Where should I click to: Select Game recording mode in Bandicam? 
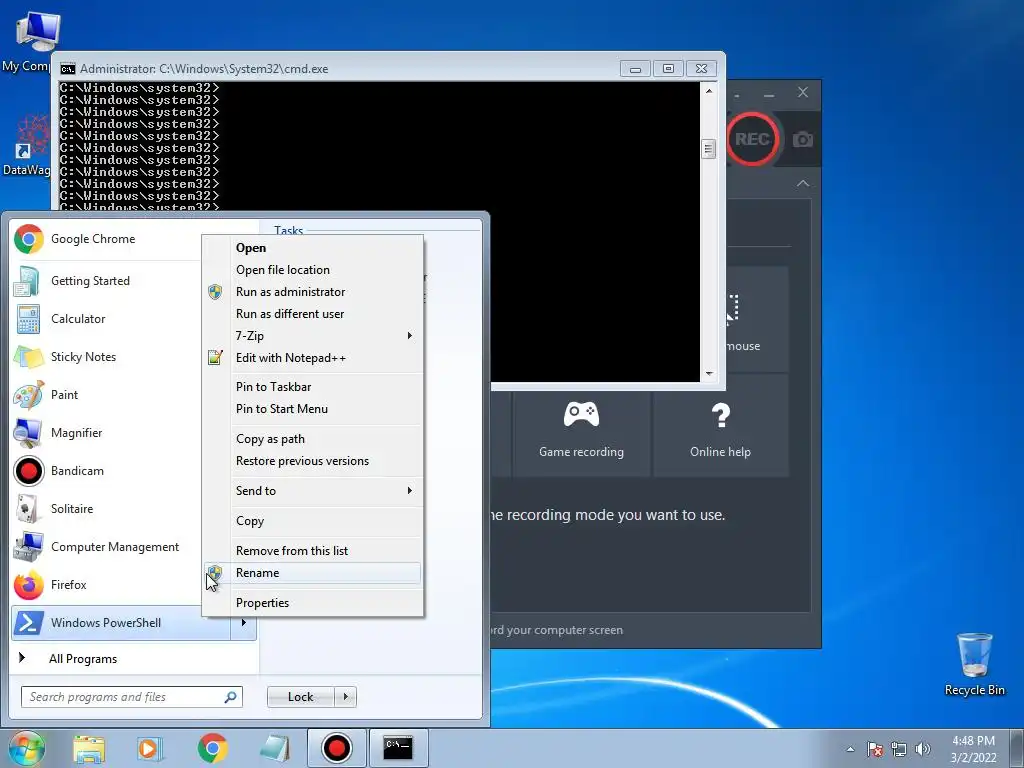(581, 429)
